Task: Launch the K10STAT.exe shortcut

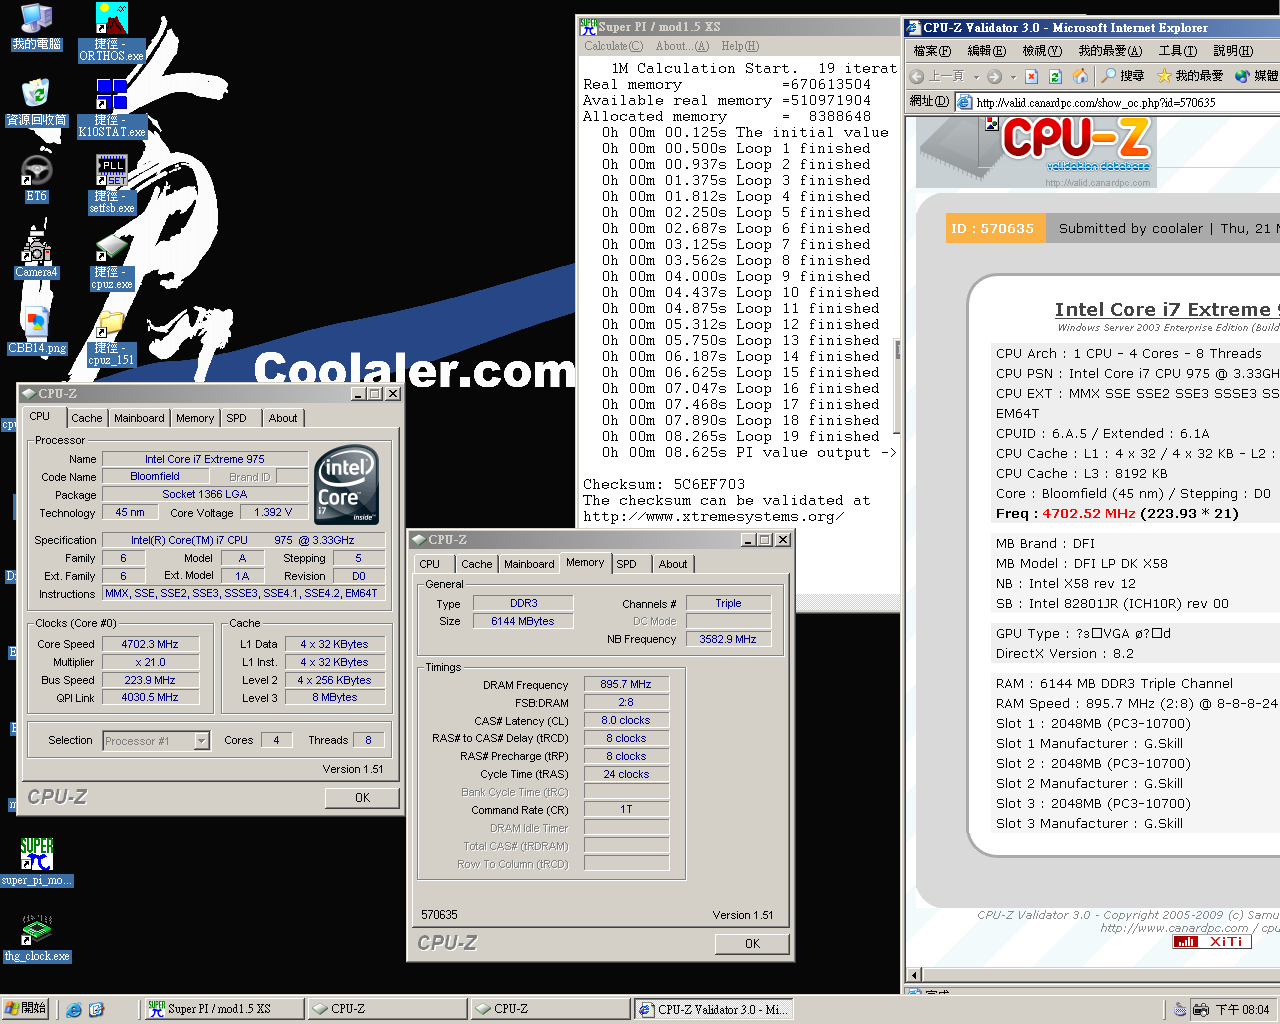Action: pos(112,108)
